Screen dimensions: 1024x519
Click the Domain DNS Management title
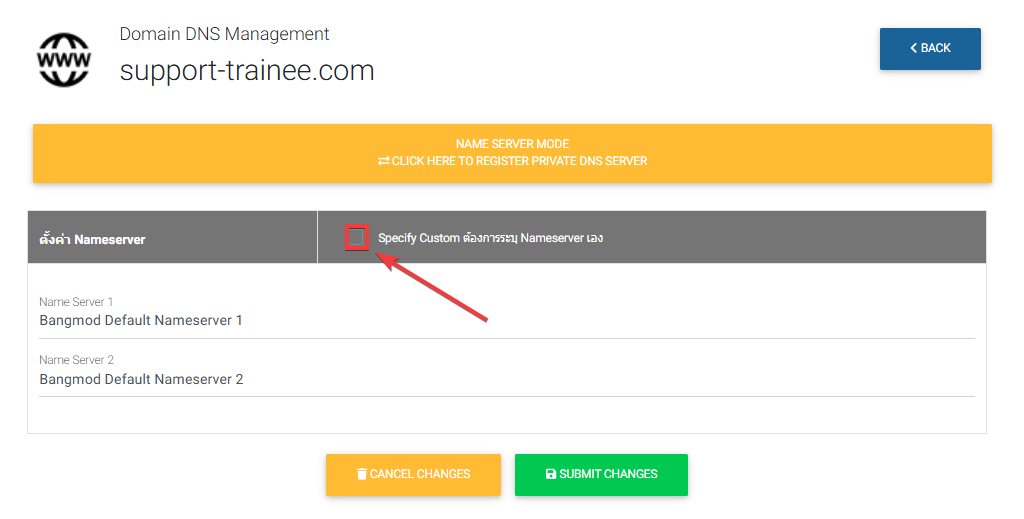[224, 34]
